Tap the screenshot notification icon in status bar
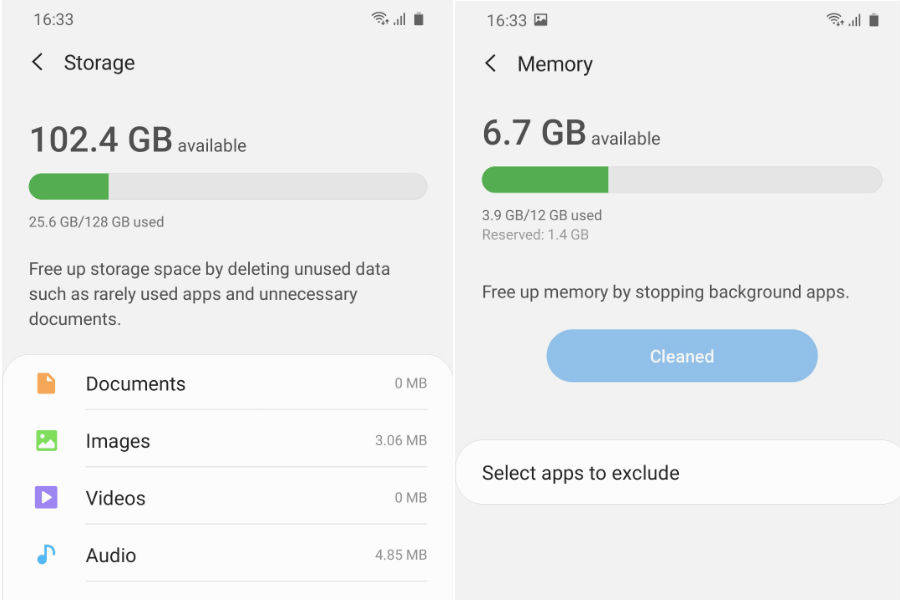This screenshot has height=600, width=900. [541, 20]
